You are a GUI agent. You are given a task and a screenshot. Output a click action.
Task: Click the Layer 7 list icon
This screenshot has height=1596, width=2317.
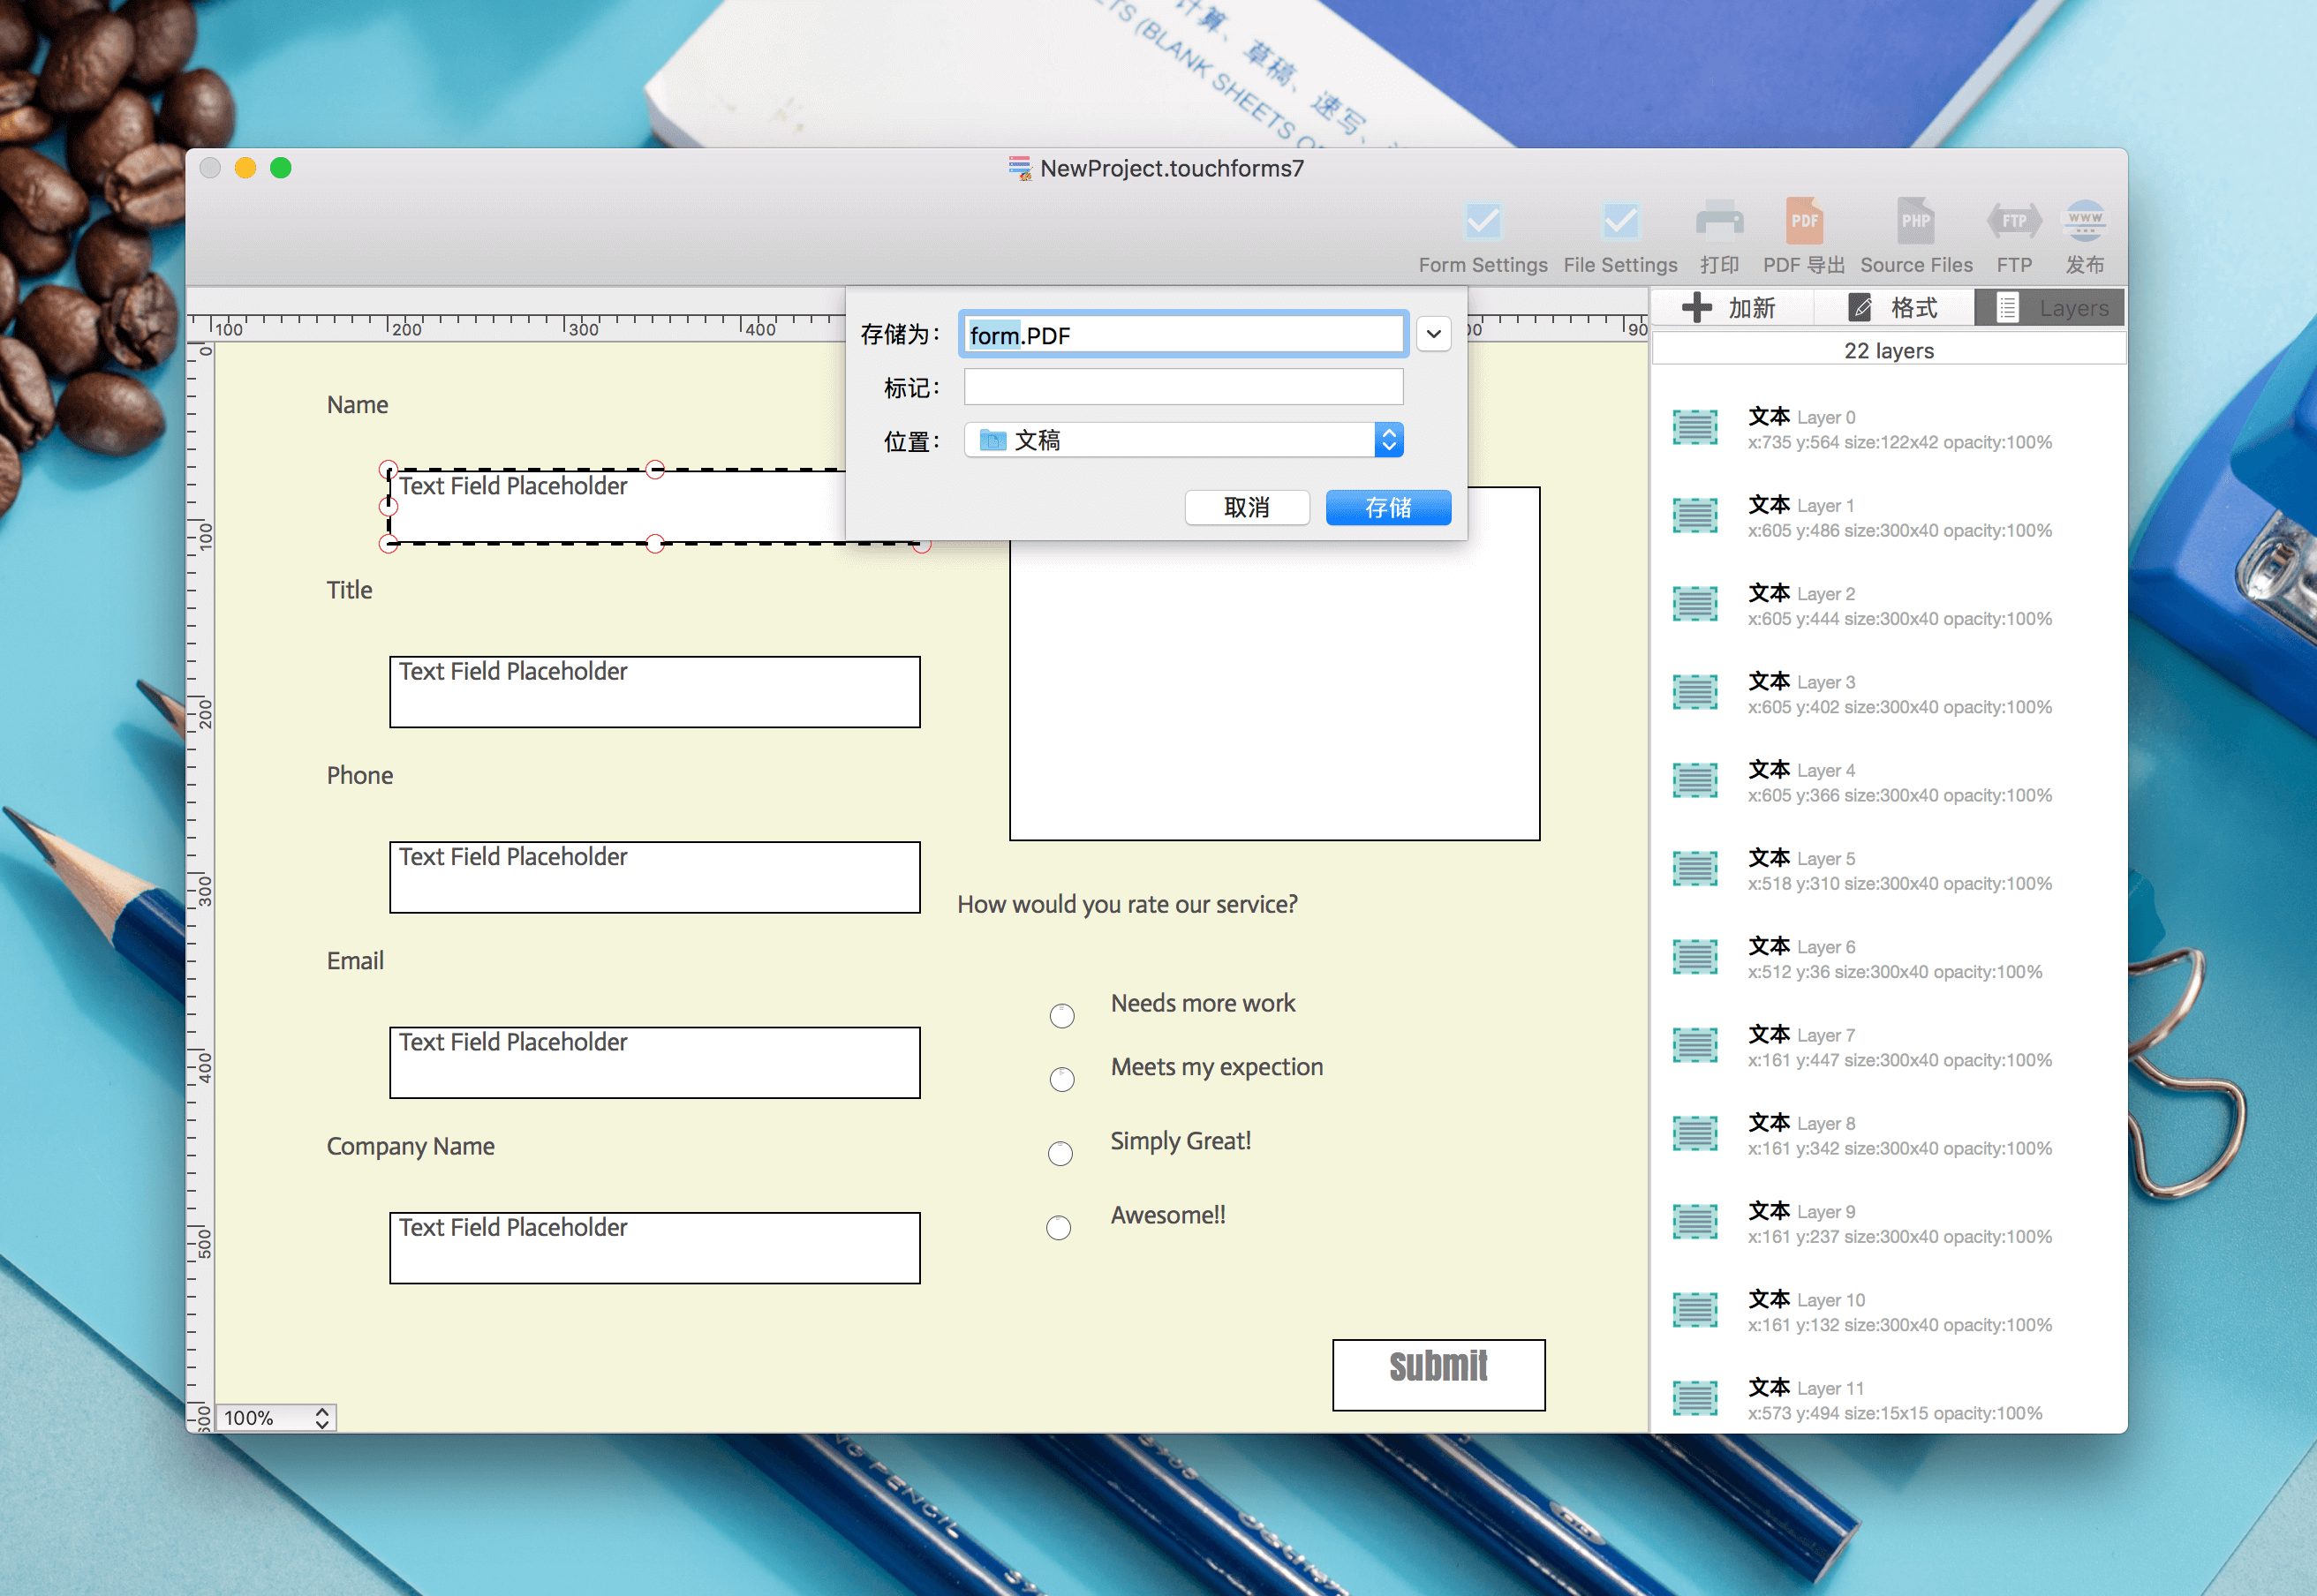[x=1695, y=1046]
